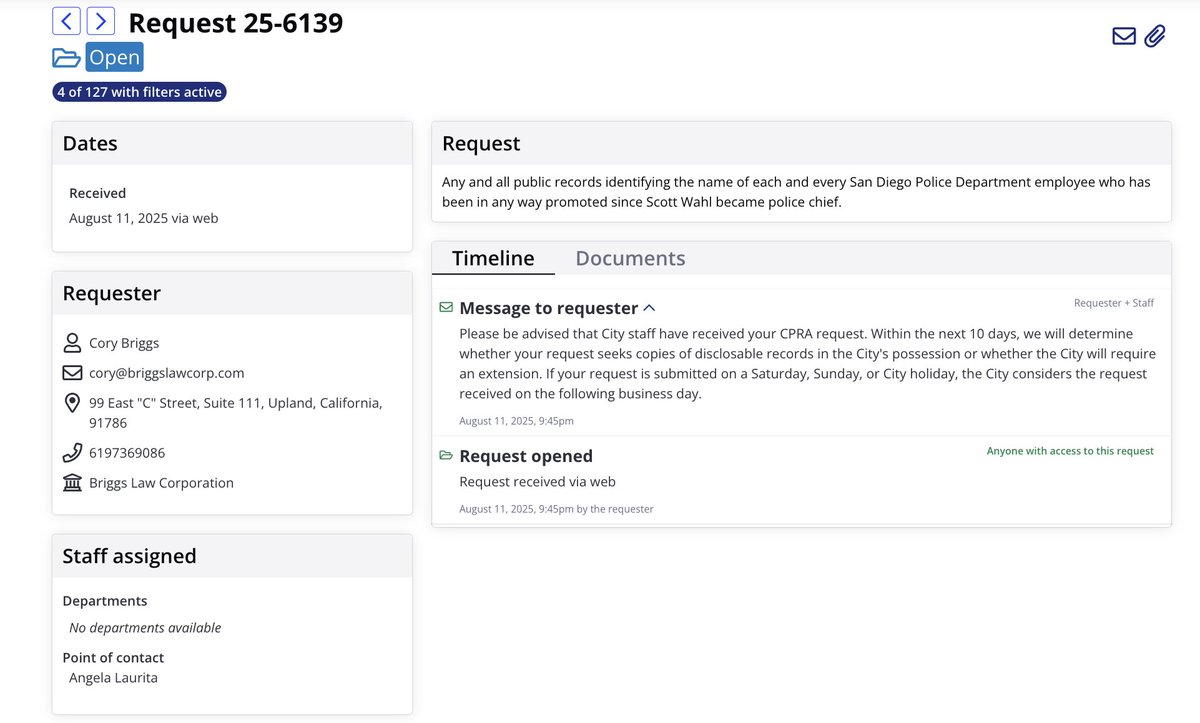Viewport: 1200px width, 723px height.
Task: Click the envelope icon beside cory@briggslawcorp.com
Action: point(72,372)
